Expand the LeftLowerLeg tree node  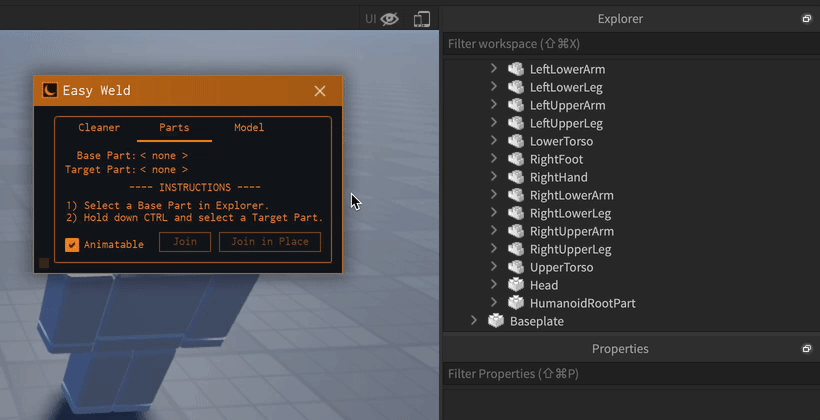(493, 87)
